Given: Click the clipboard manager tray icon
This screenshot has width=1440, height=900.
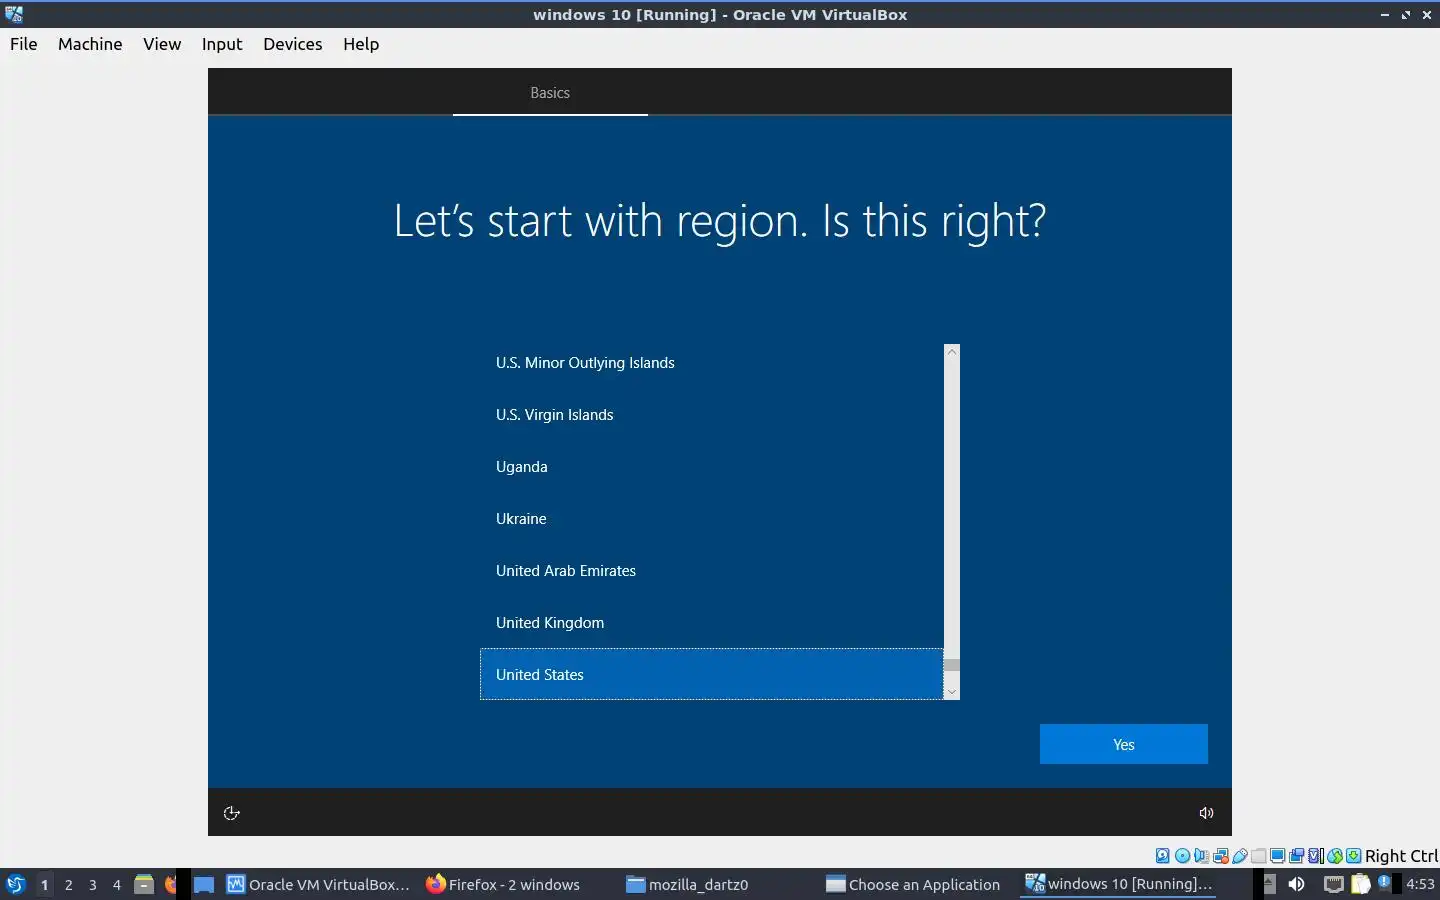Looking at the screenshot, I should (1361, 884).
